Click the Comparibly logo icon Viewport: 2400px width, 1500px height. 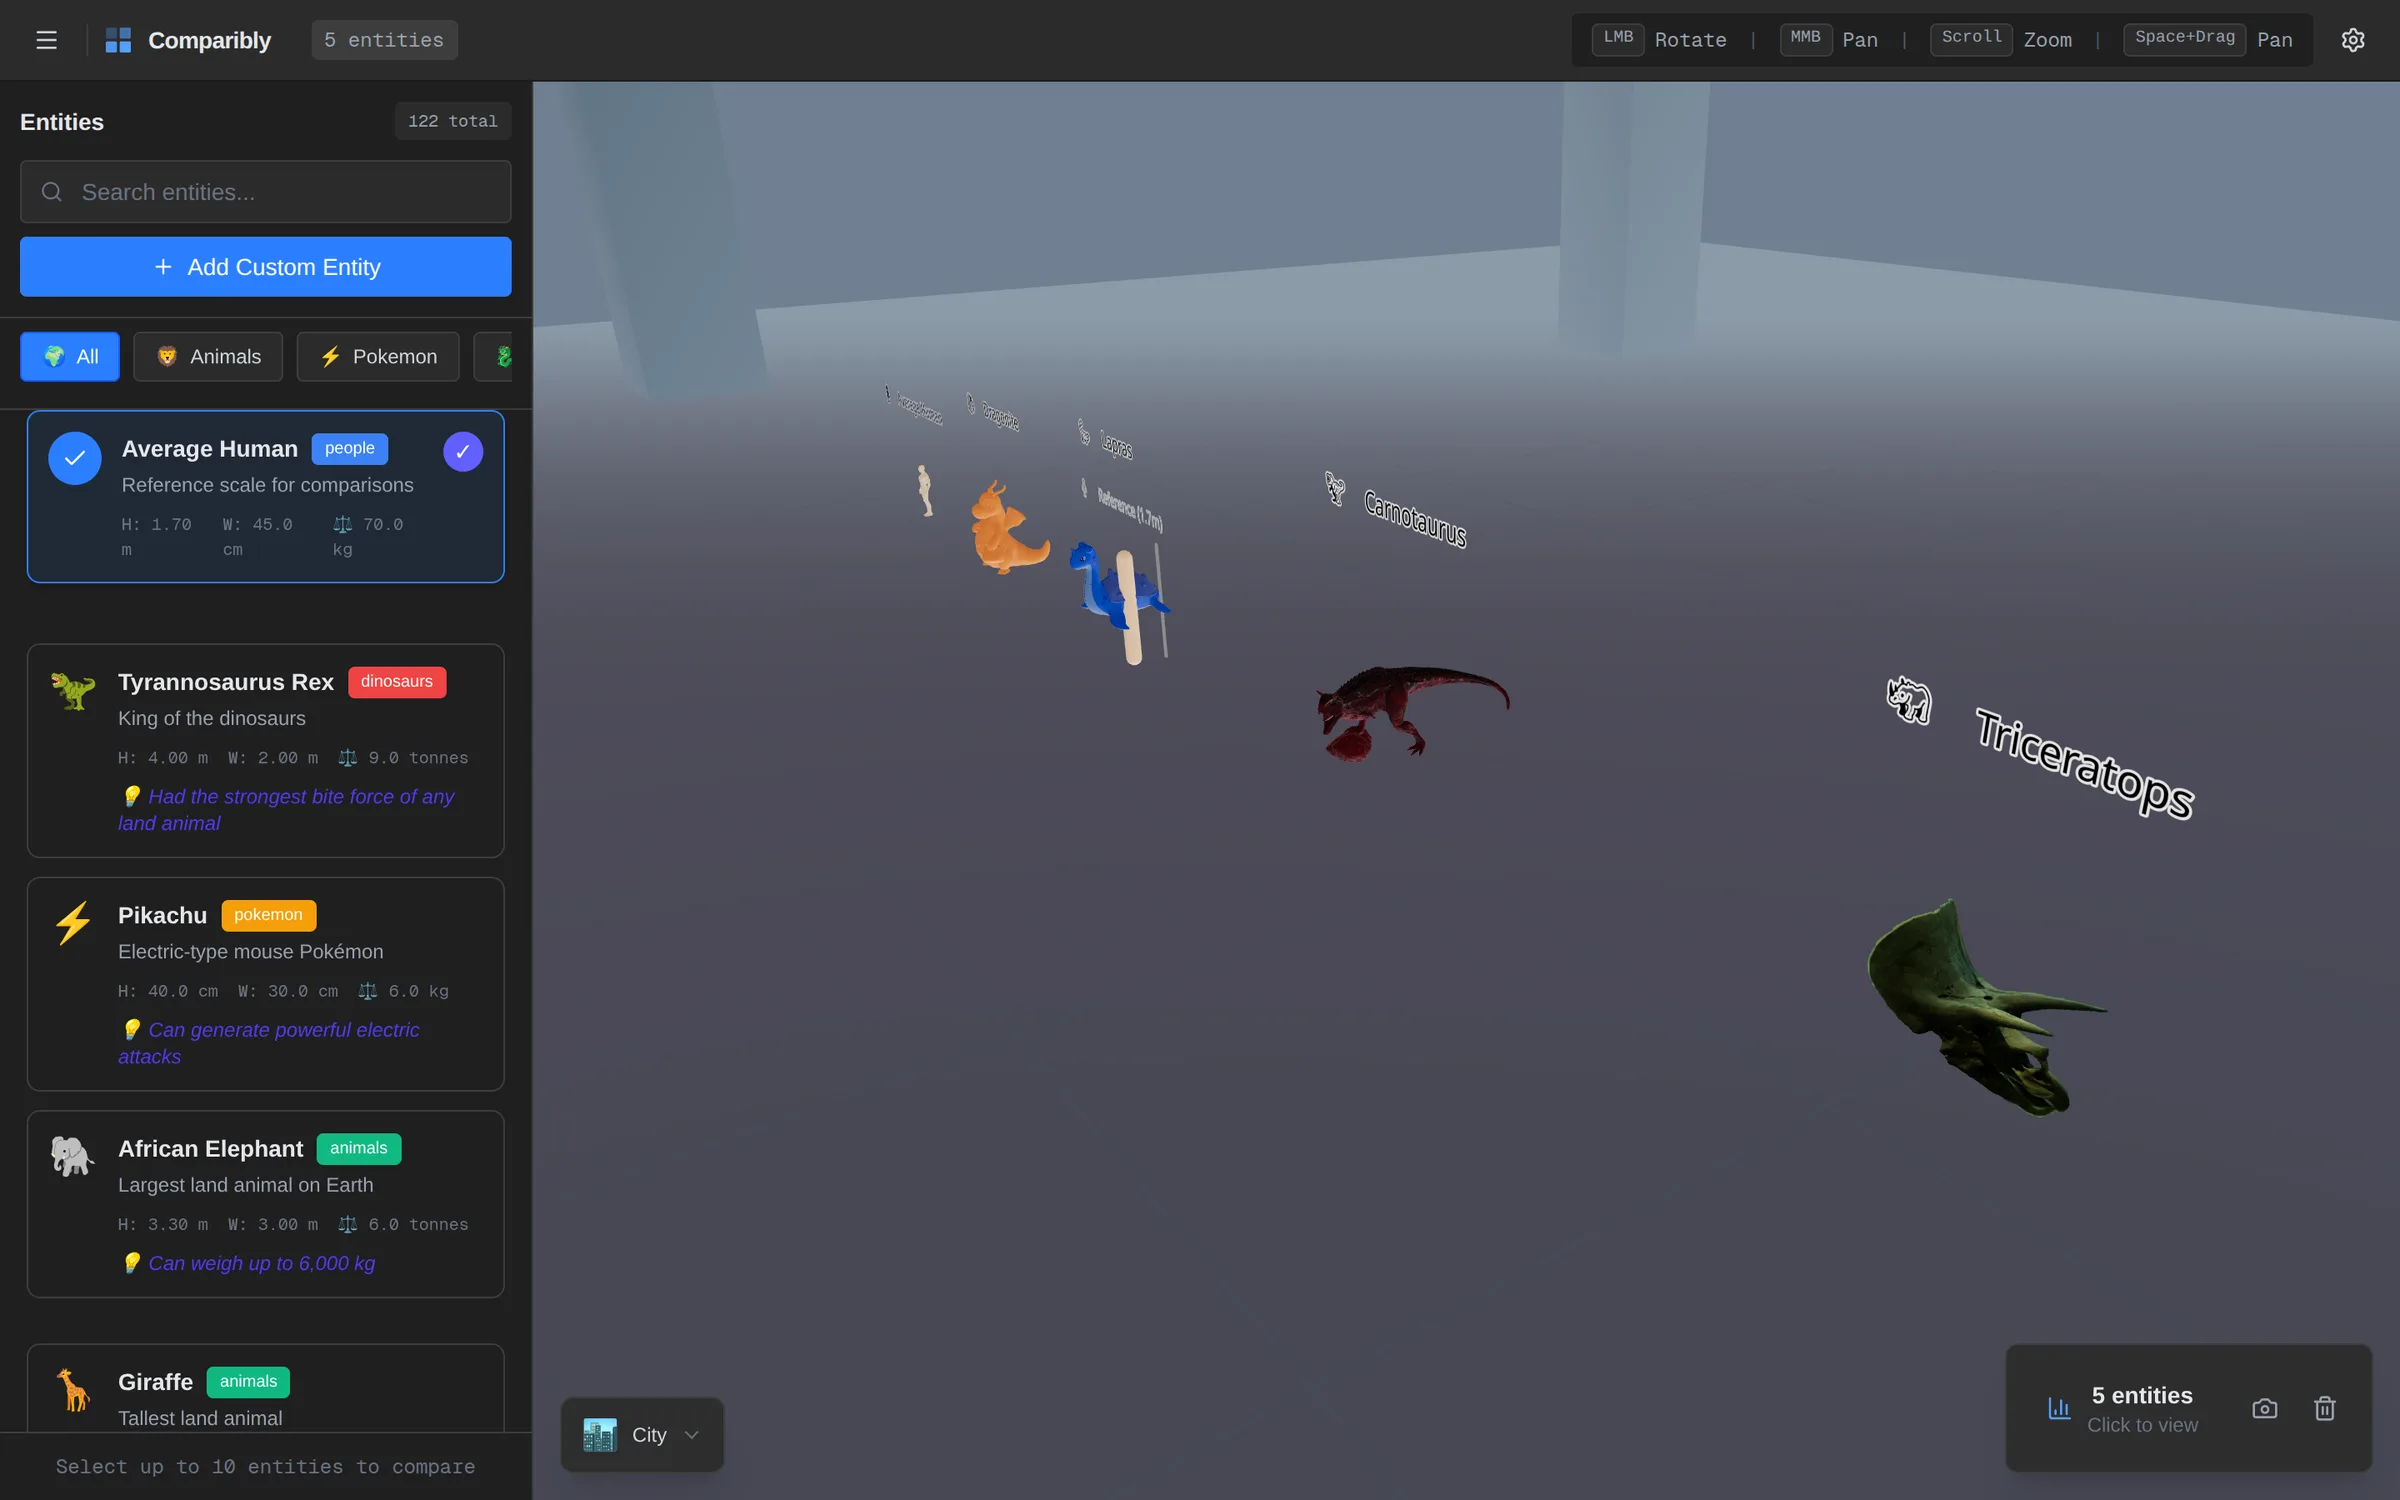point(118,40)
